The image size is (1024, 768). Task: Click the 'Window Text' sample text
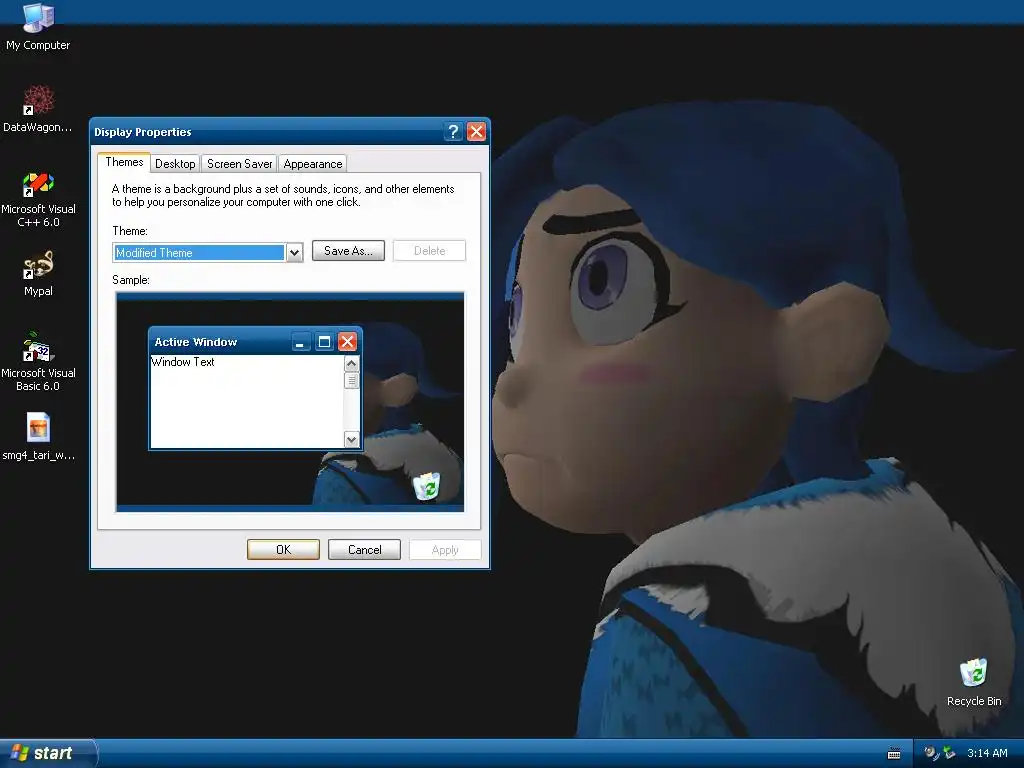pos(183,362)
